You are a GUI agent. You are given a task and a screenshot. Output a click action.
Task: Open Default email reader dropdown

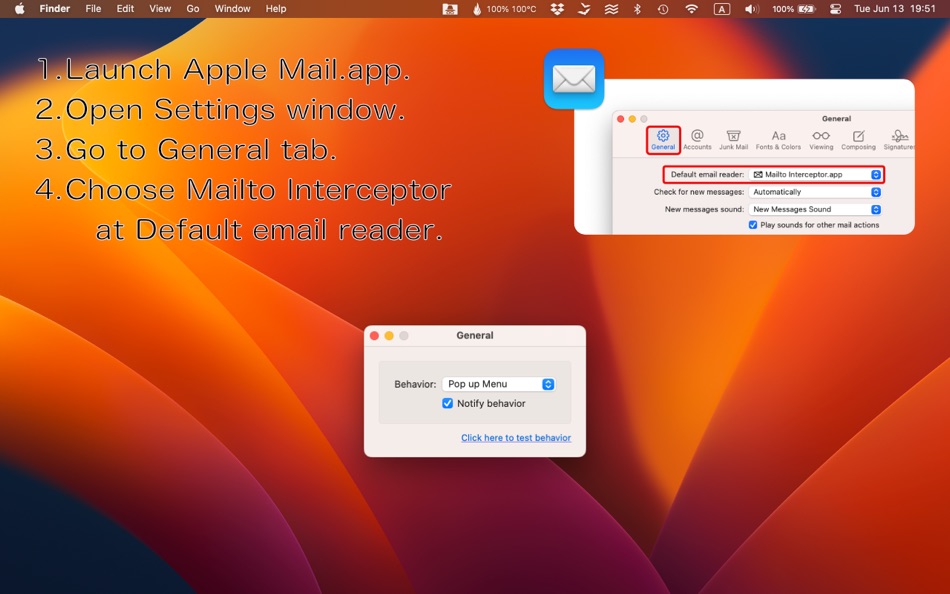(x=815, y=175)
